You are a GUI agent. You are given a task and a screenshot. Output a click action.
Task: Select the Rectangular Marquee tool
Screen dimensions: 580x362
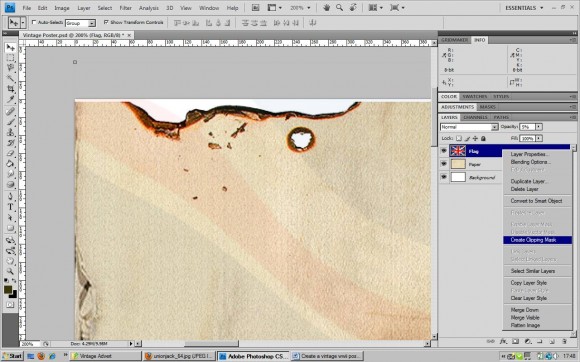[x=10, y=58]
